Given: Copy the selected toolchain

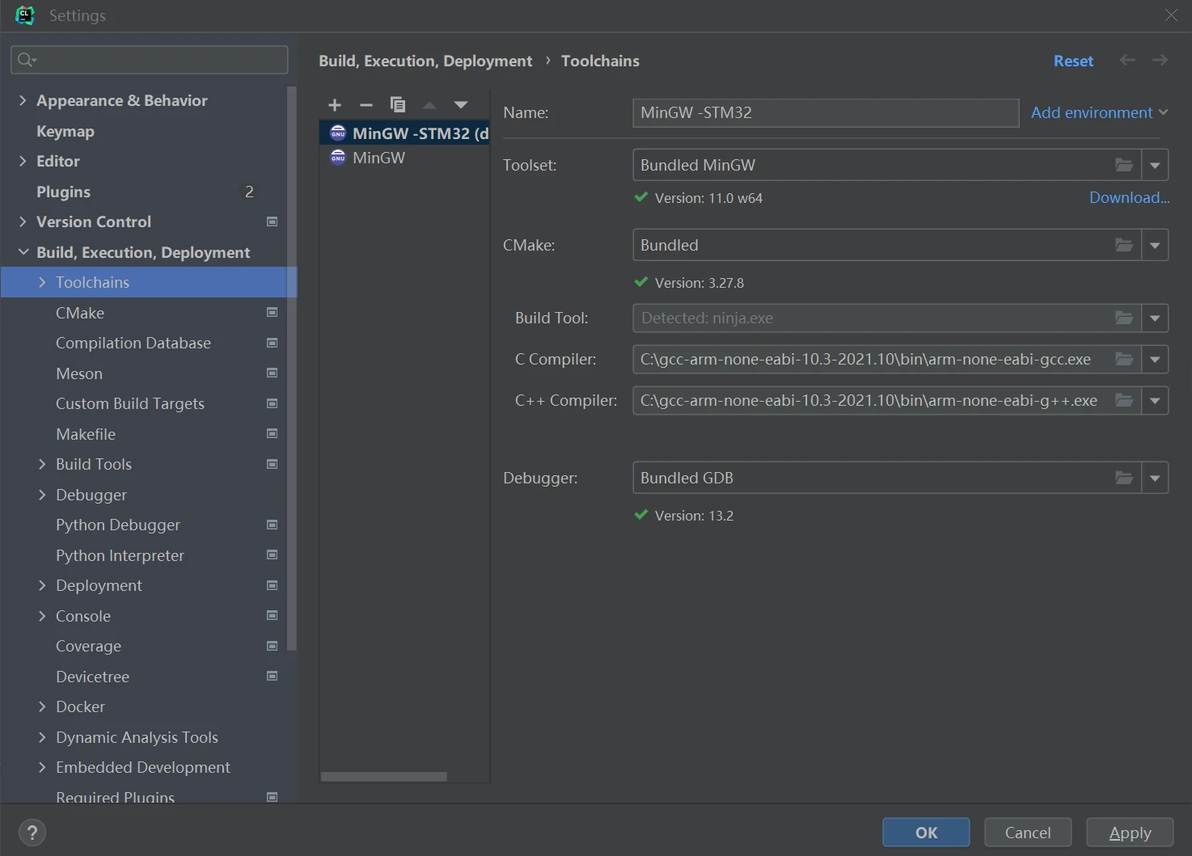Looking at the screenshot, I should coord(397,105).
